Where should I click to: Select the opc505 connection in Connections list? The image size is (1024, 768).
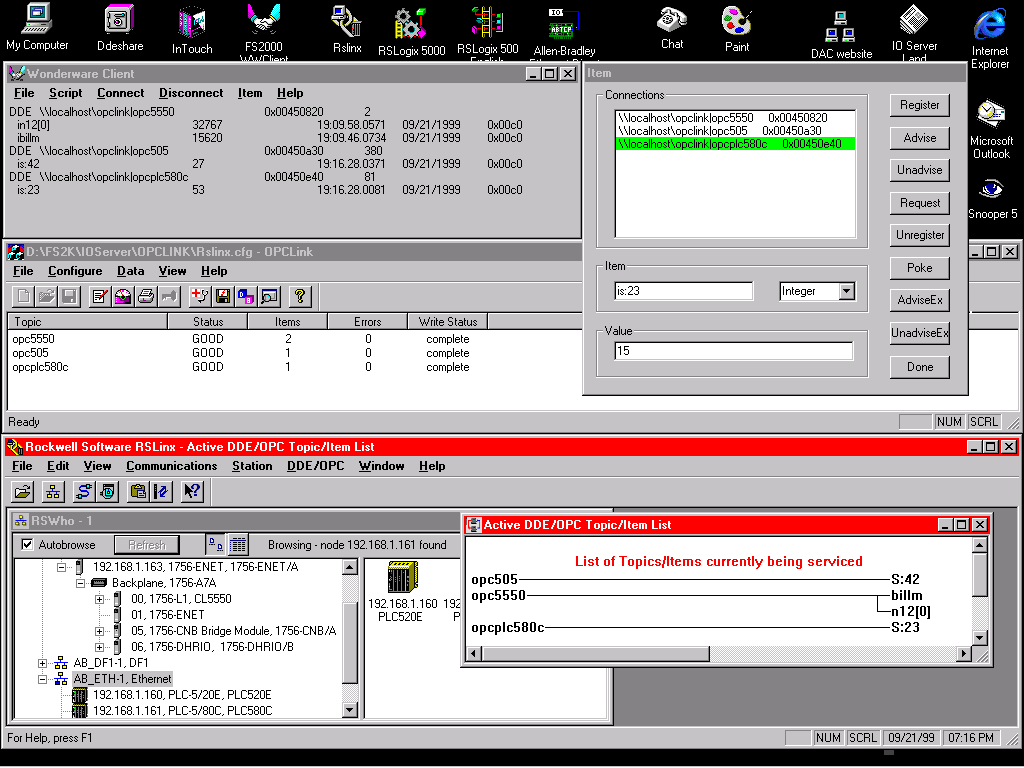[735, 131]
